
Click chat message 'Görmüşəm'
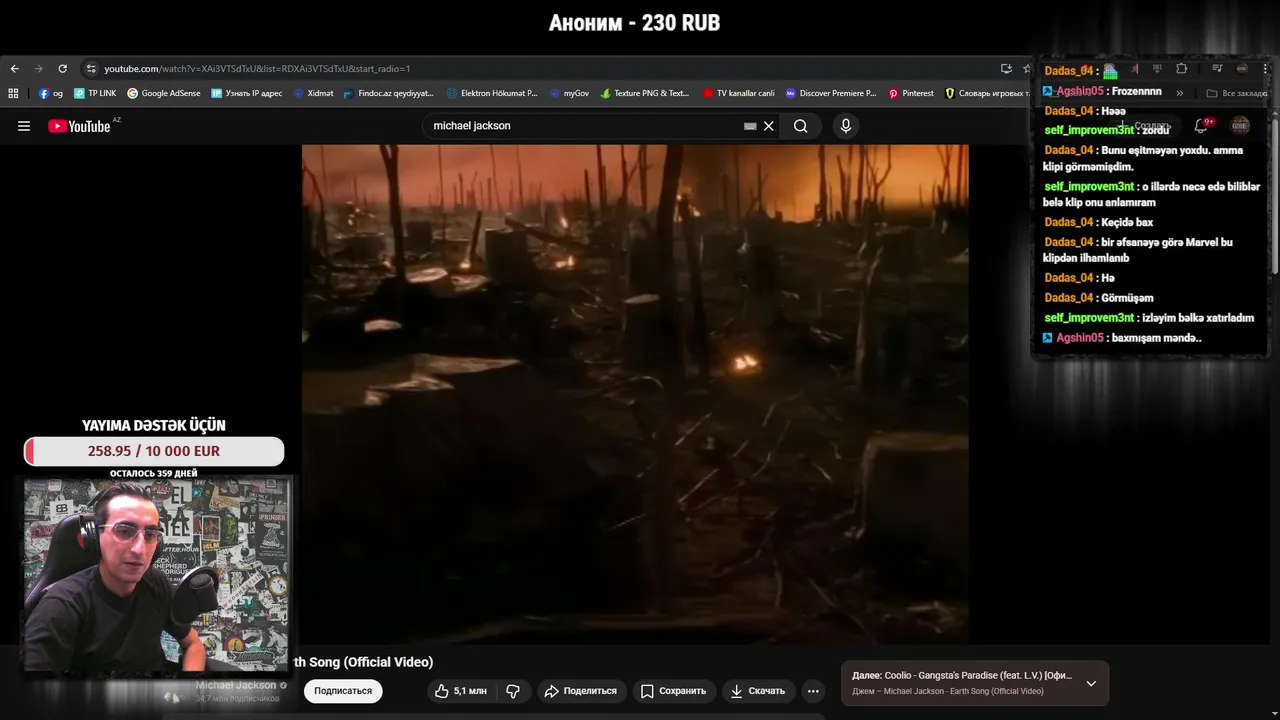[1126, 298]
